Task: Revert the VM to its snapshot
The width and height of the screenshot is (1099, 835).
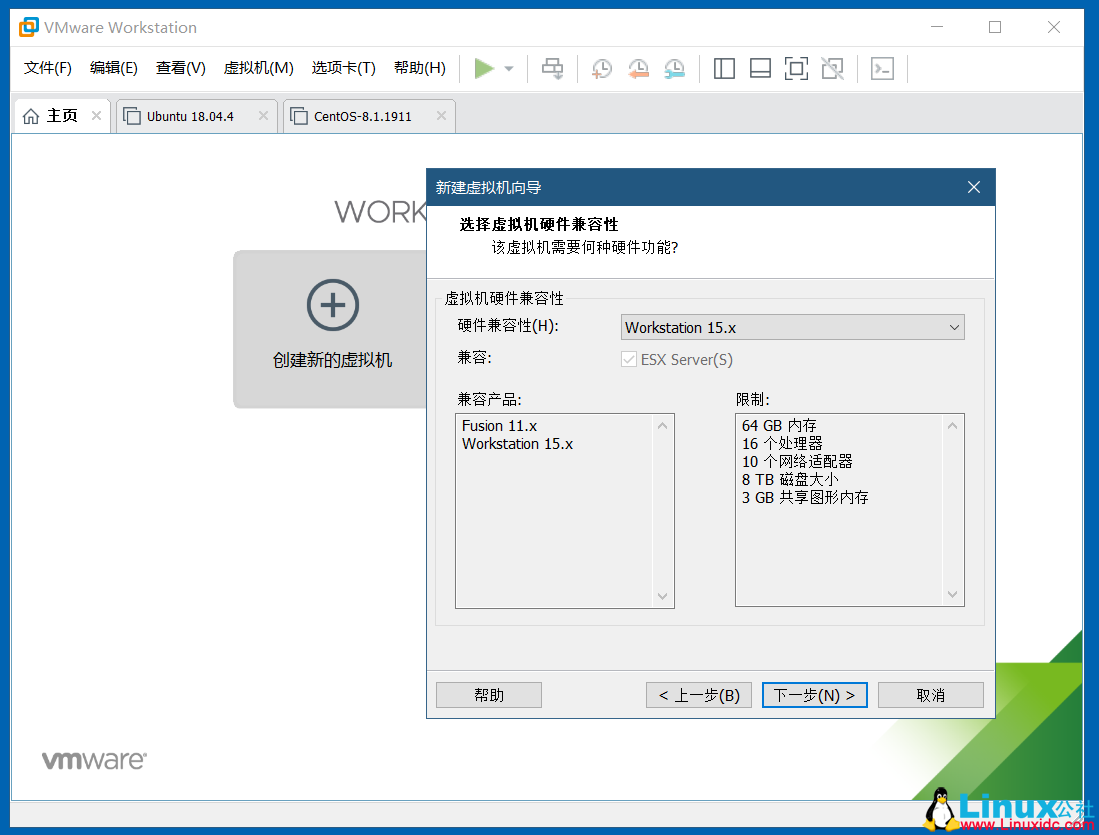Action: point(638,68)
